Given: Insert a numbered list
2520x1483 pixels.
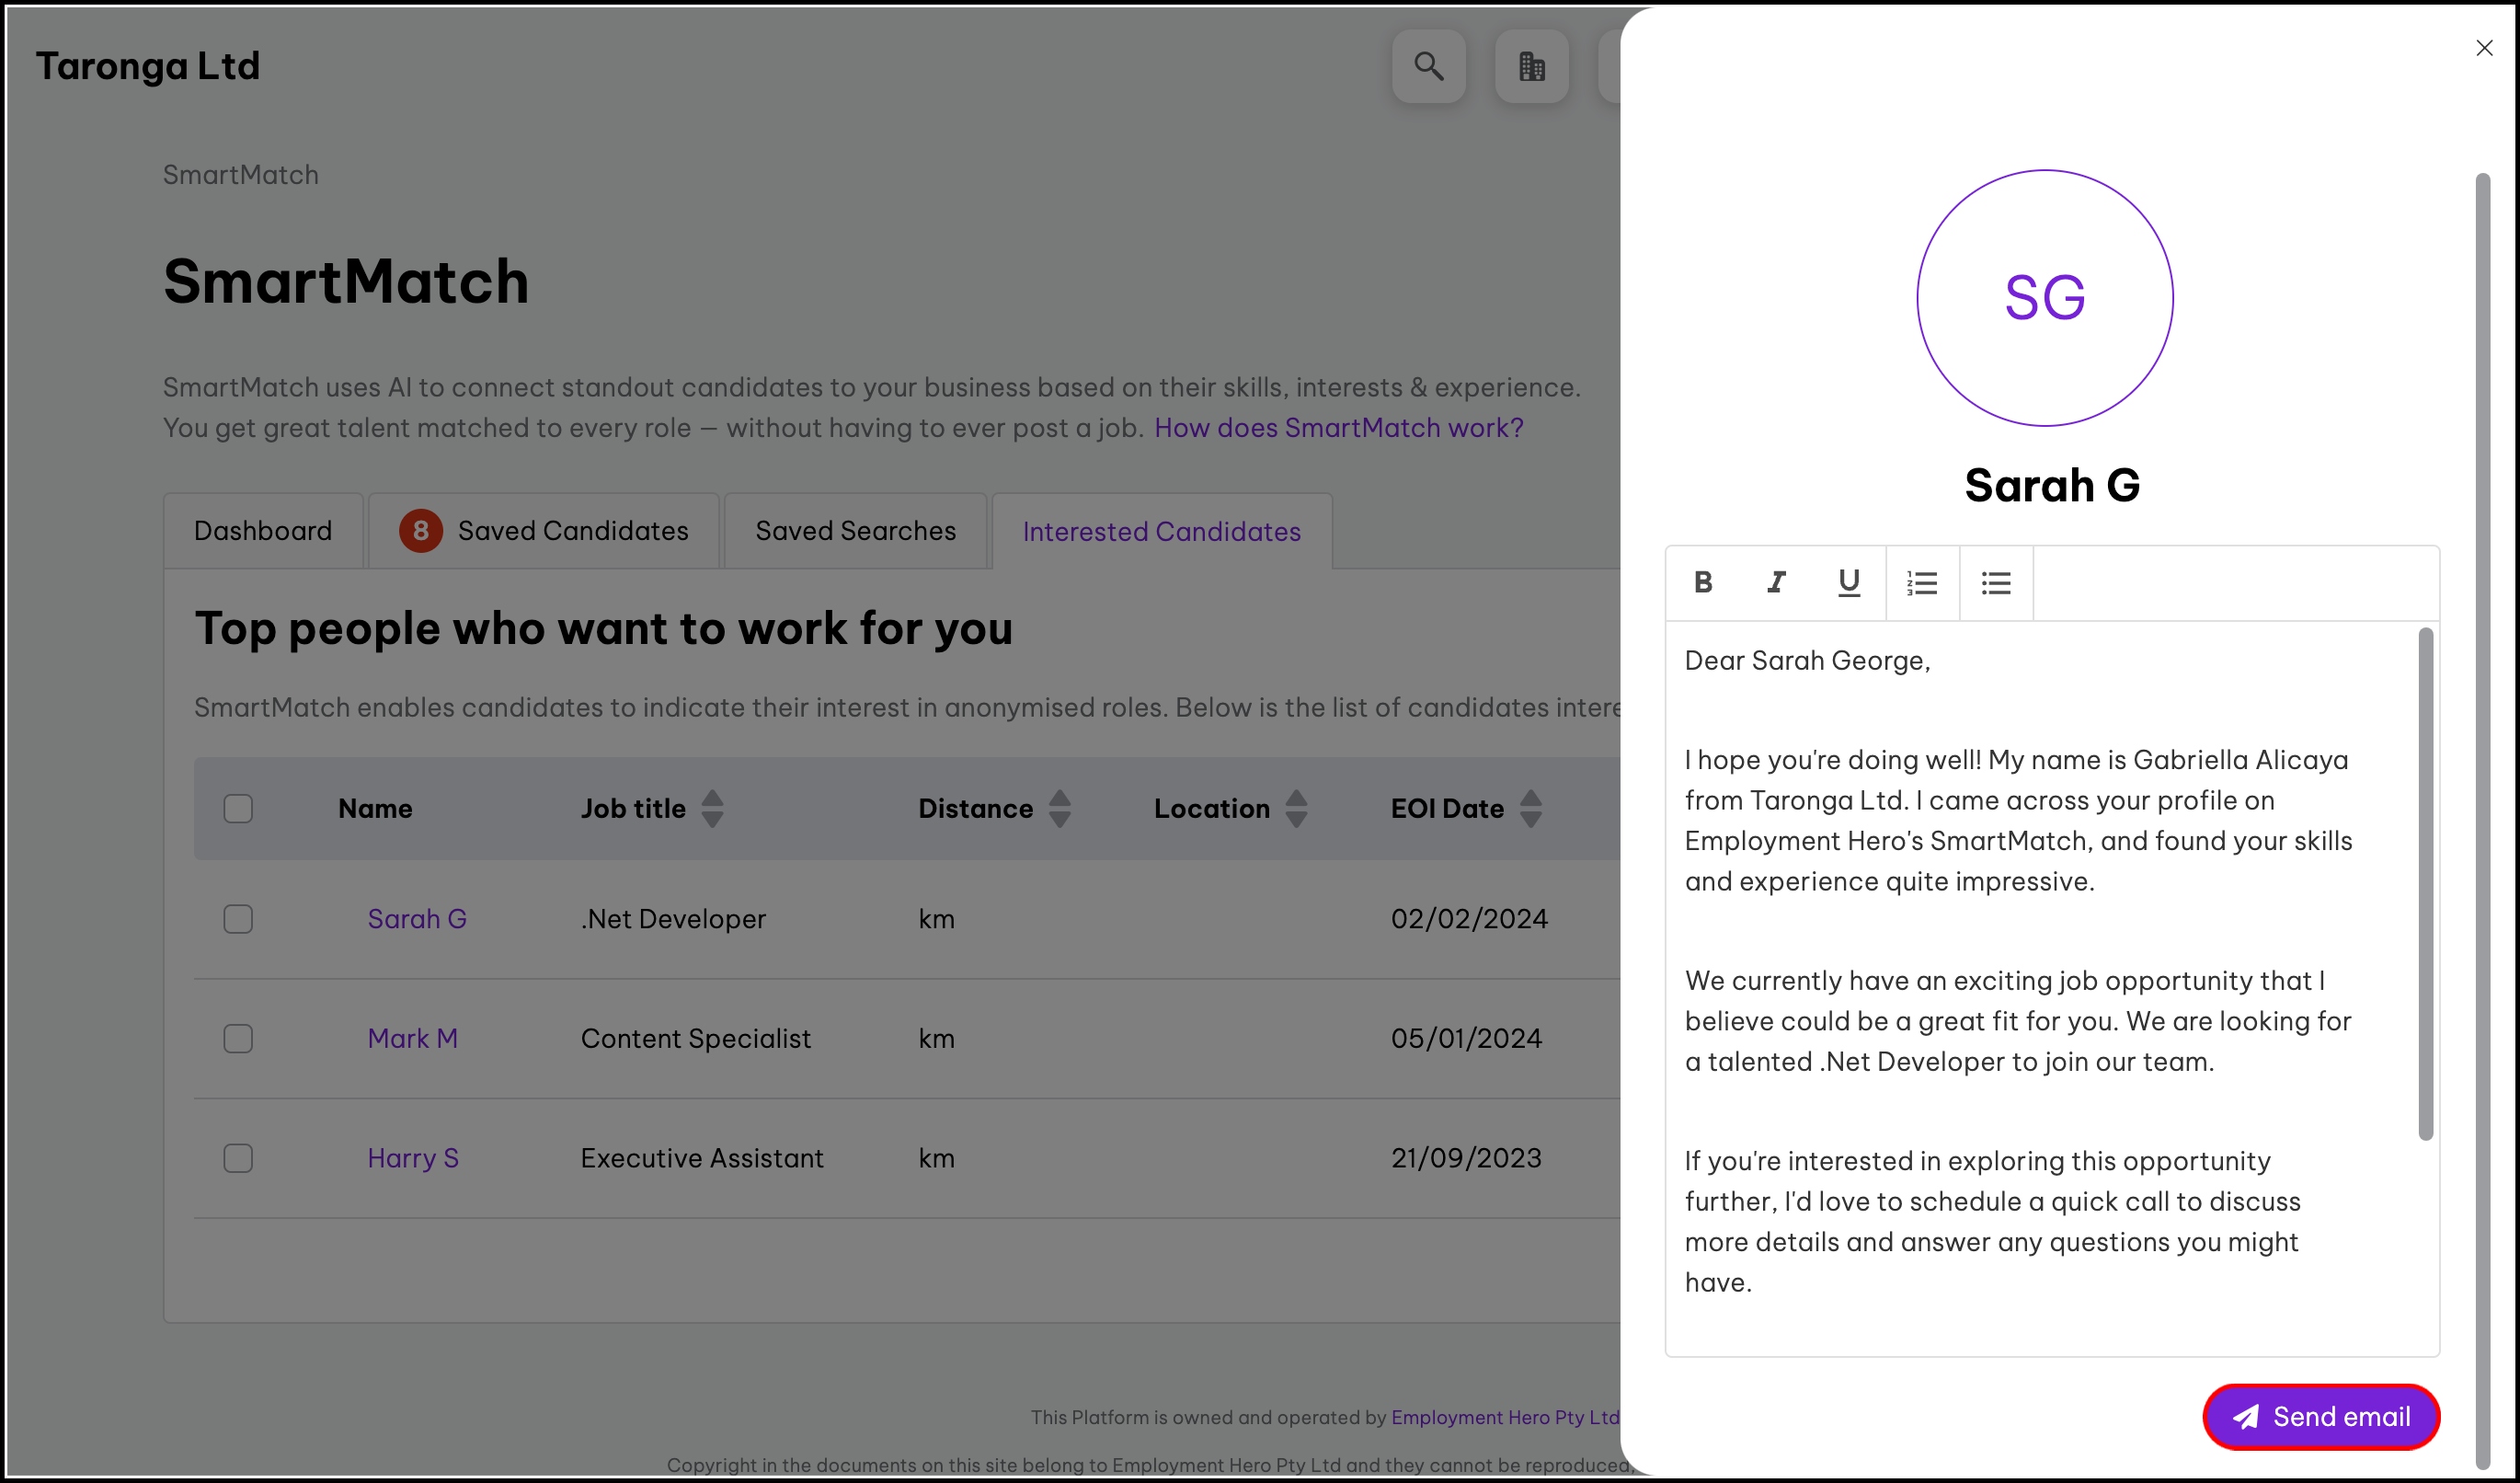Looking at the screenshot, I should (x=1922, y=582).
